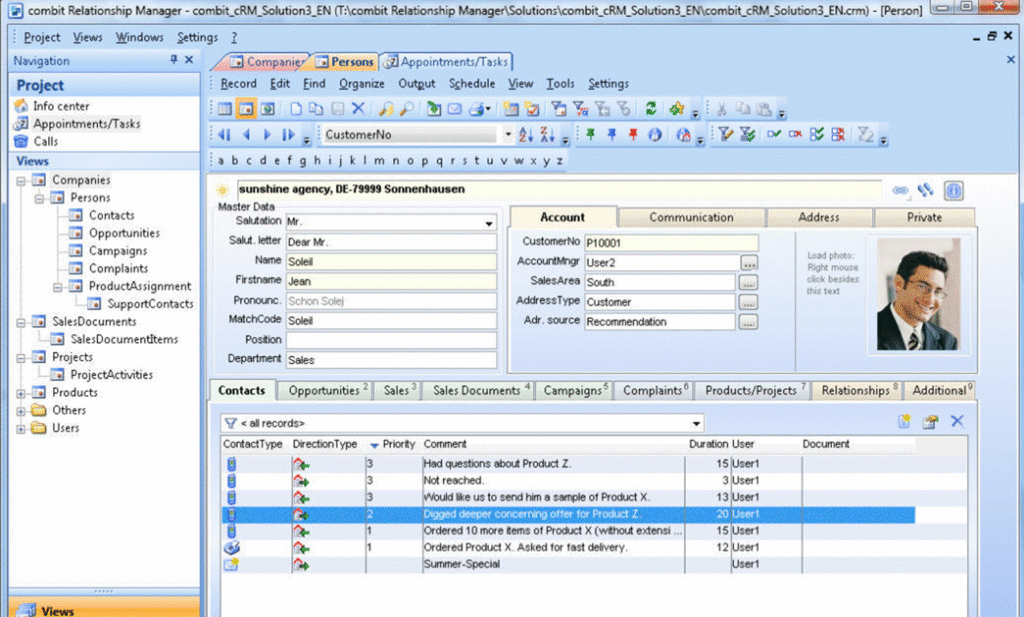
Task: Browse for AddressType with the ellipsis button
Action: 748,302
